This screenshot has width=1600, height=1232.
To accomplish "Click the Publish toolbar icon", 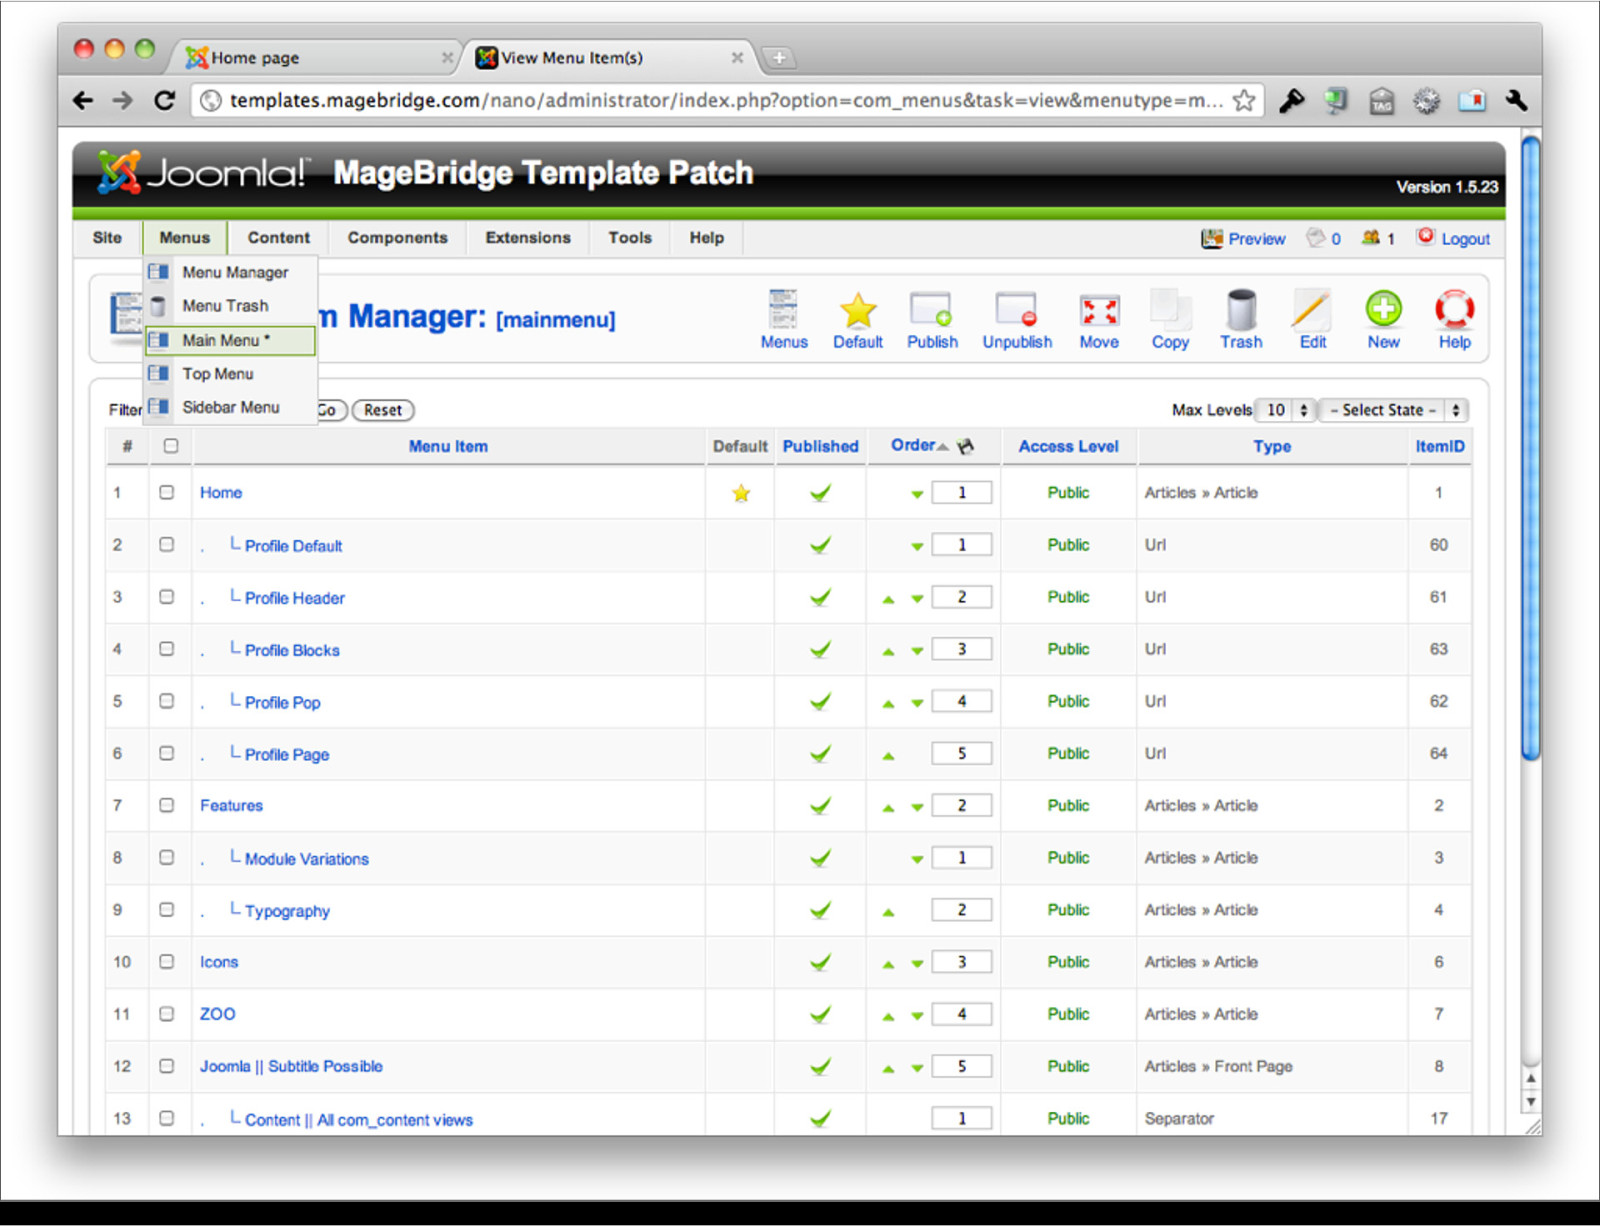I will pos(931,310).
